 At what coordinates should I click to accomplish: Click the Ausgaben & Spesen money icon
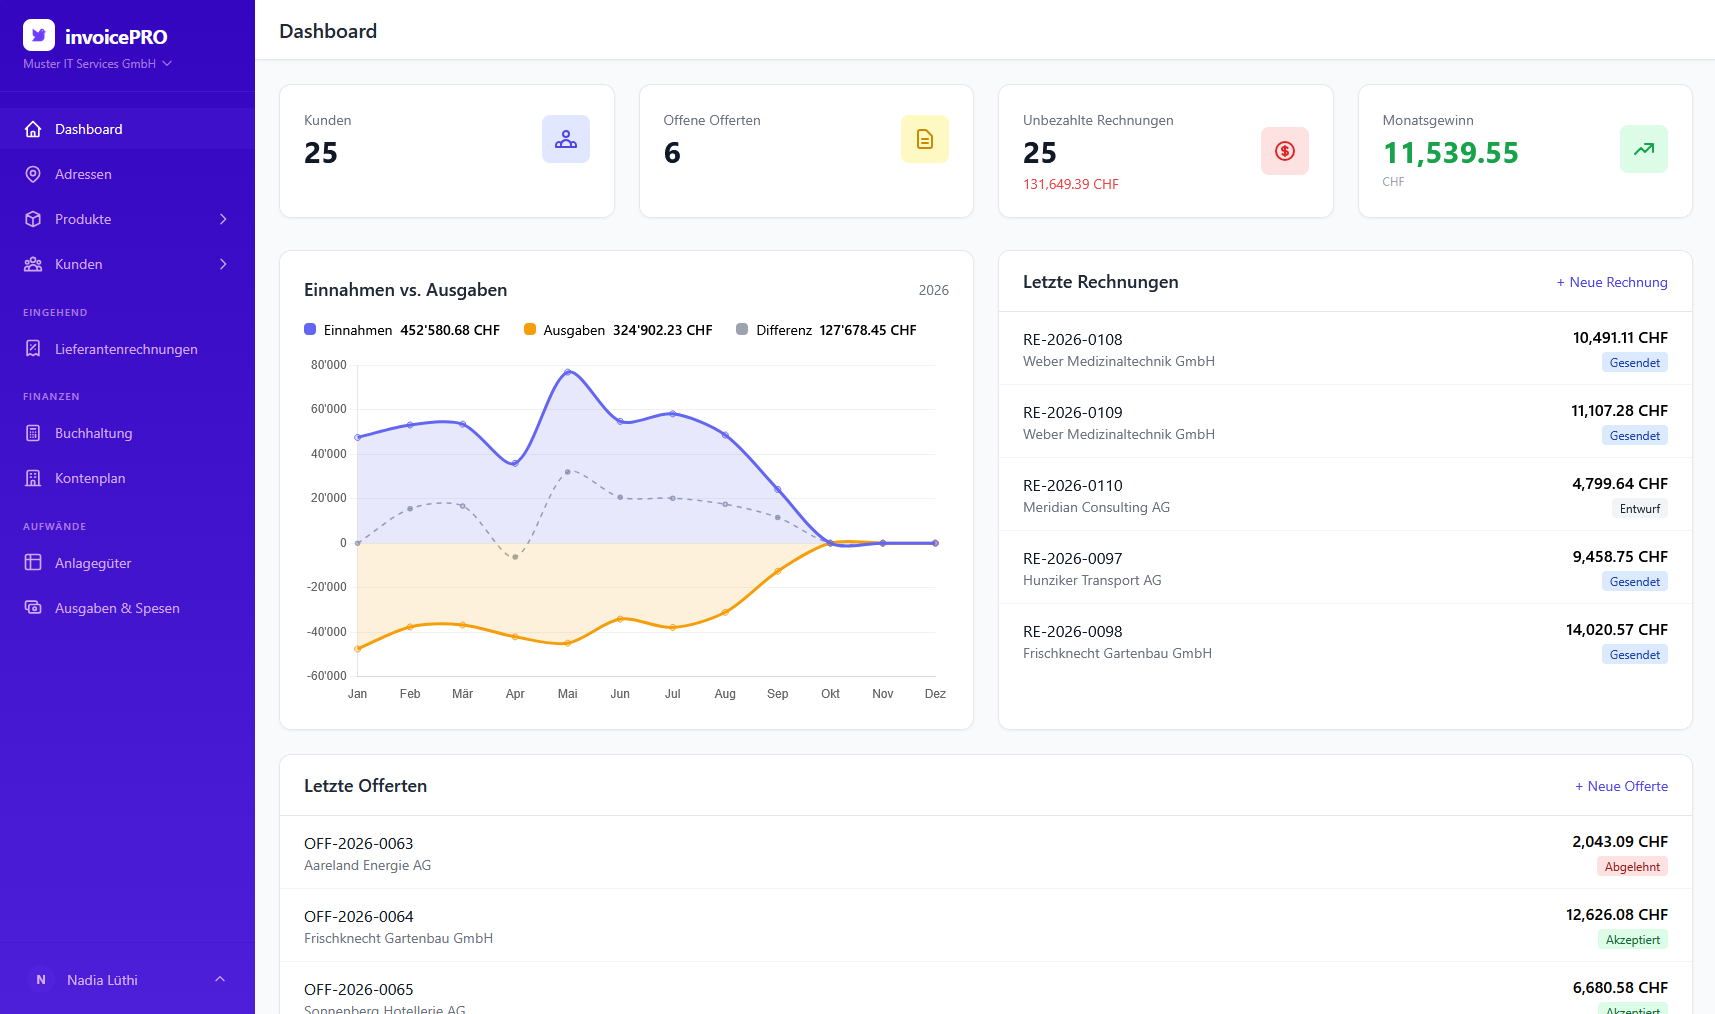click(x=33, y=608)
